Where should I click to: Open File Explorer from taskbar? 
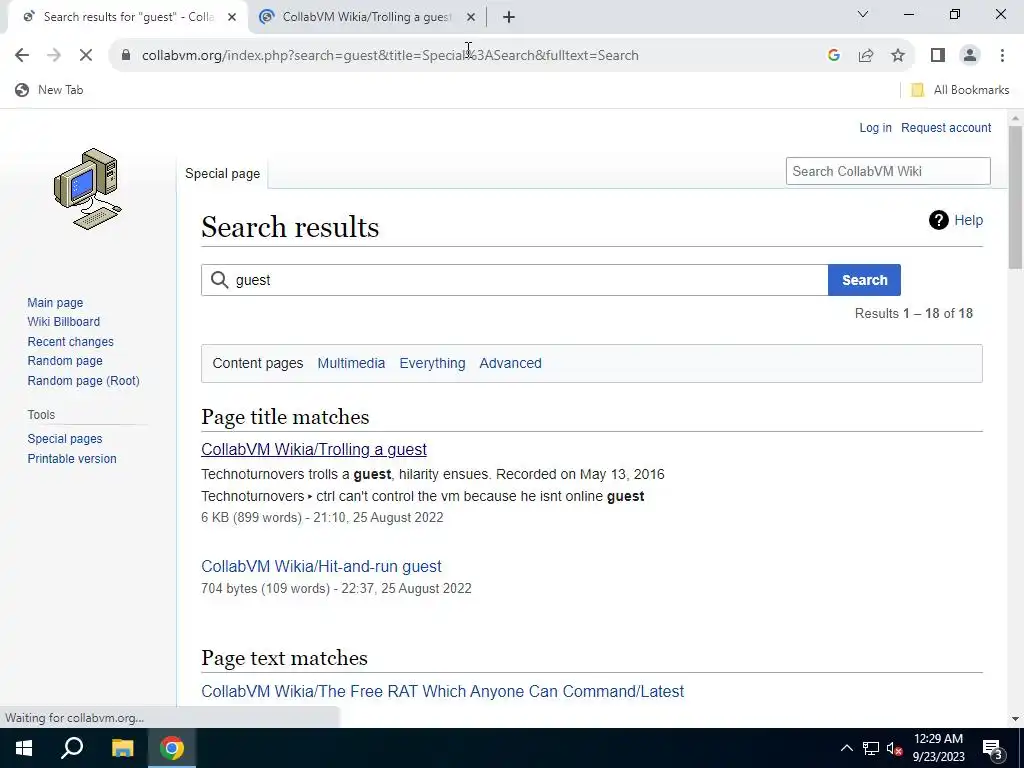point(122,748)
